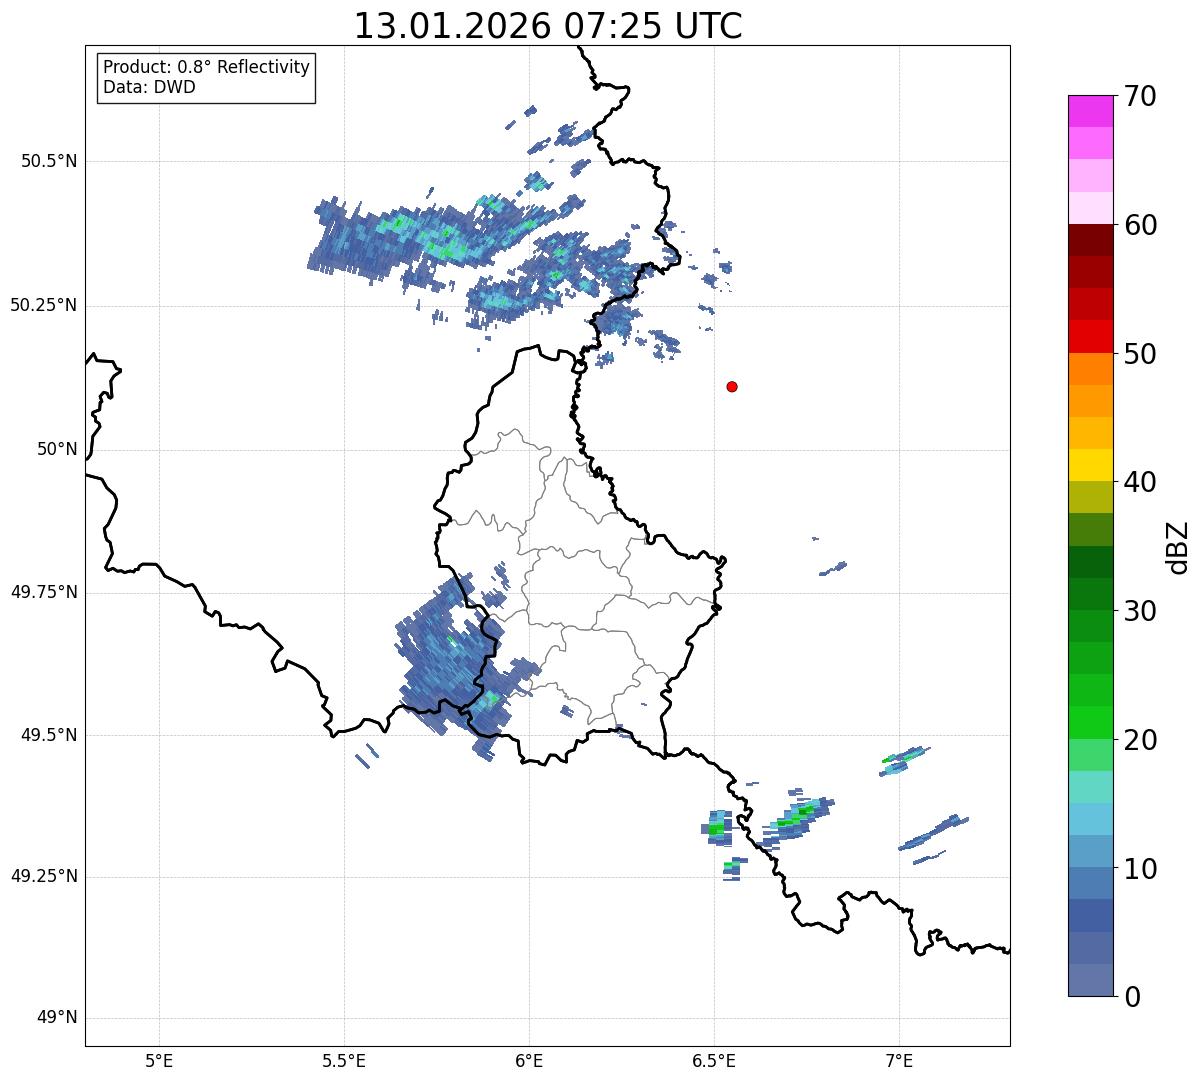Click the colorbar tick value 70
This screenshot has height=1081, width=1202.
pos(1140,96)
